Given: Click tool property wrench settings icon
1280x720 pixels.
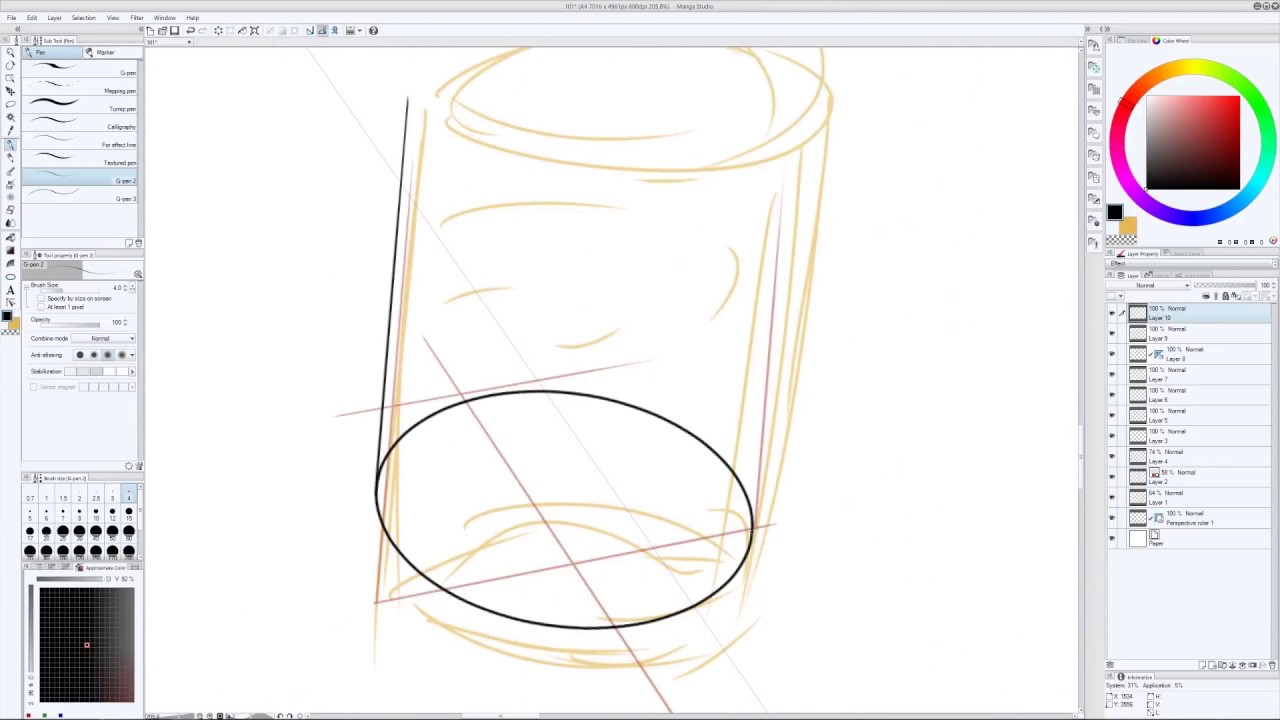Looking at the screenshot, I should (x=138, y=466).
